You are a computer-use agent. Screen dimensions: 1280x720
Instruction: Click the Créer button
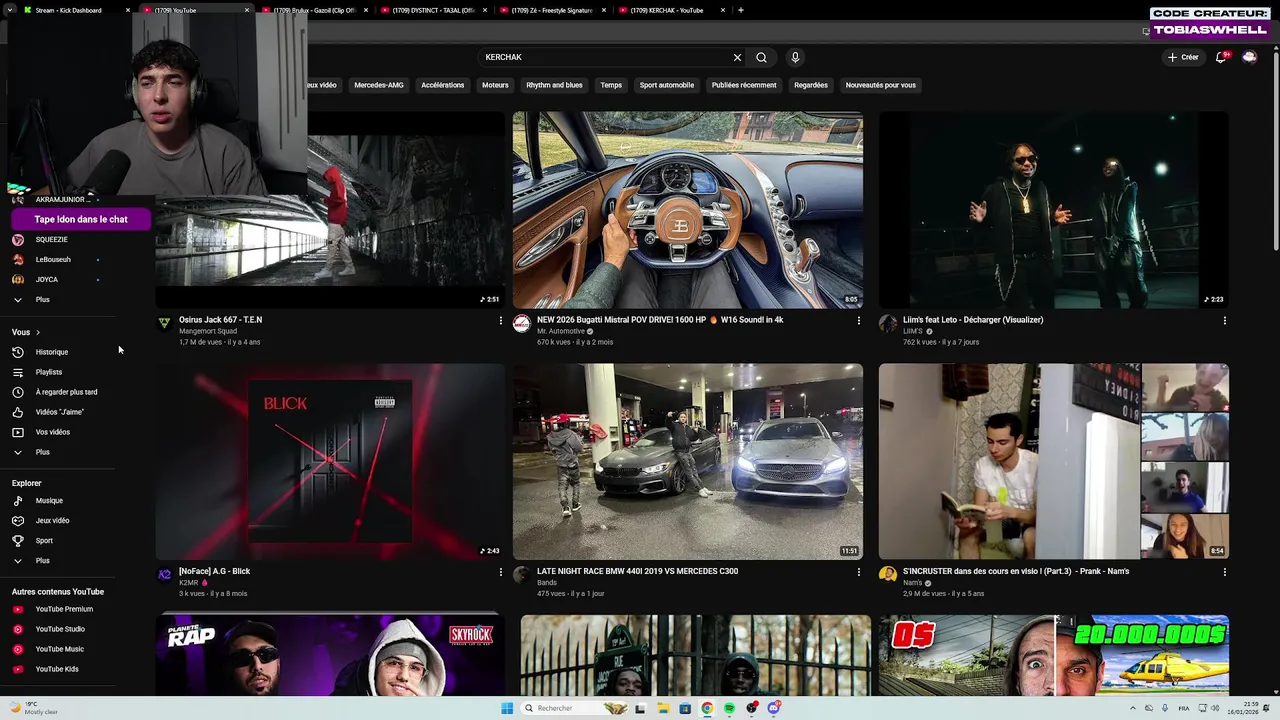tap(1183, 57)
